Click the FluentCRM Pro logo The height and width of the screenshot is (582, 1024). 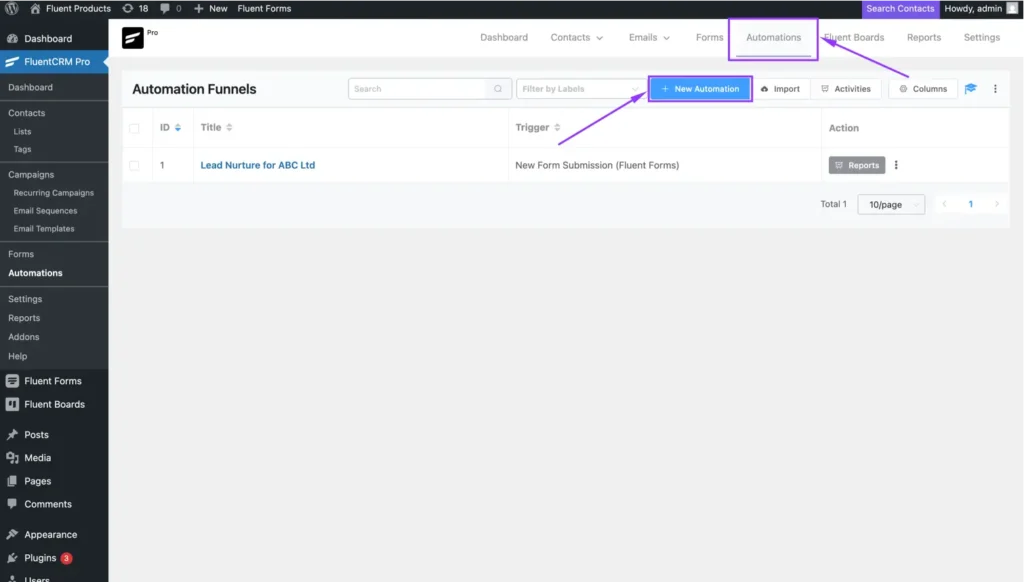coord(133,38)
